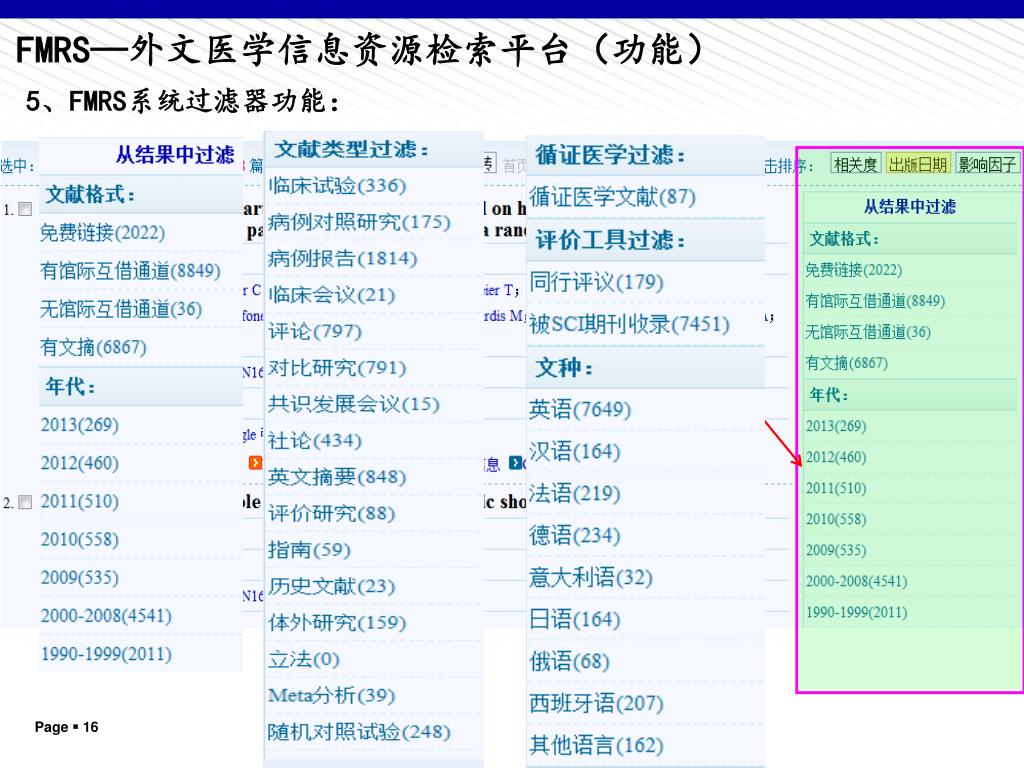The width and height of the screenshot is (1024, 768).
Task: Click 无馆际互借通道(36) in the green panel
Action: point(868,332)
